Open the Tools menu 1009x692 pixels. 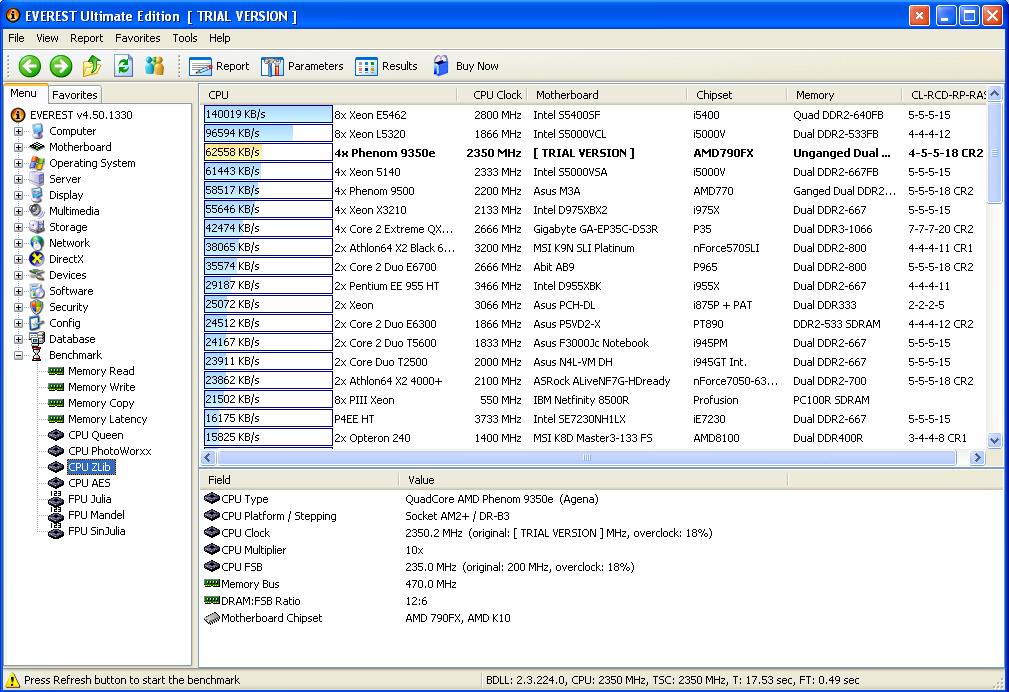pos(185,38)
